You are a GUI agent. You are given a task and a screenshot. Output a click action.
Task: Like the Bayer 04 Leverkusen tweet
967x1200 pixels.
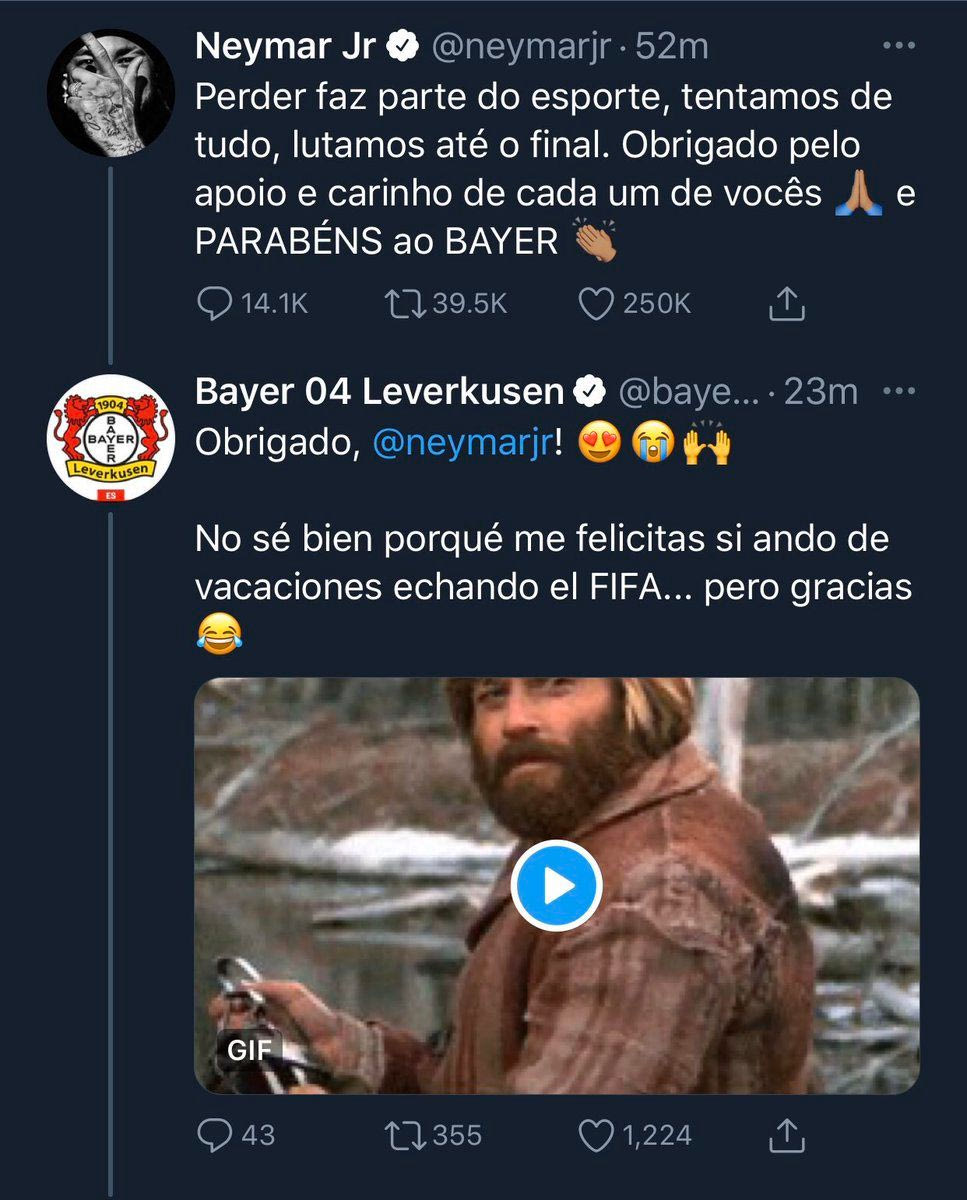click(596, 1134)
